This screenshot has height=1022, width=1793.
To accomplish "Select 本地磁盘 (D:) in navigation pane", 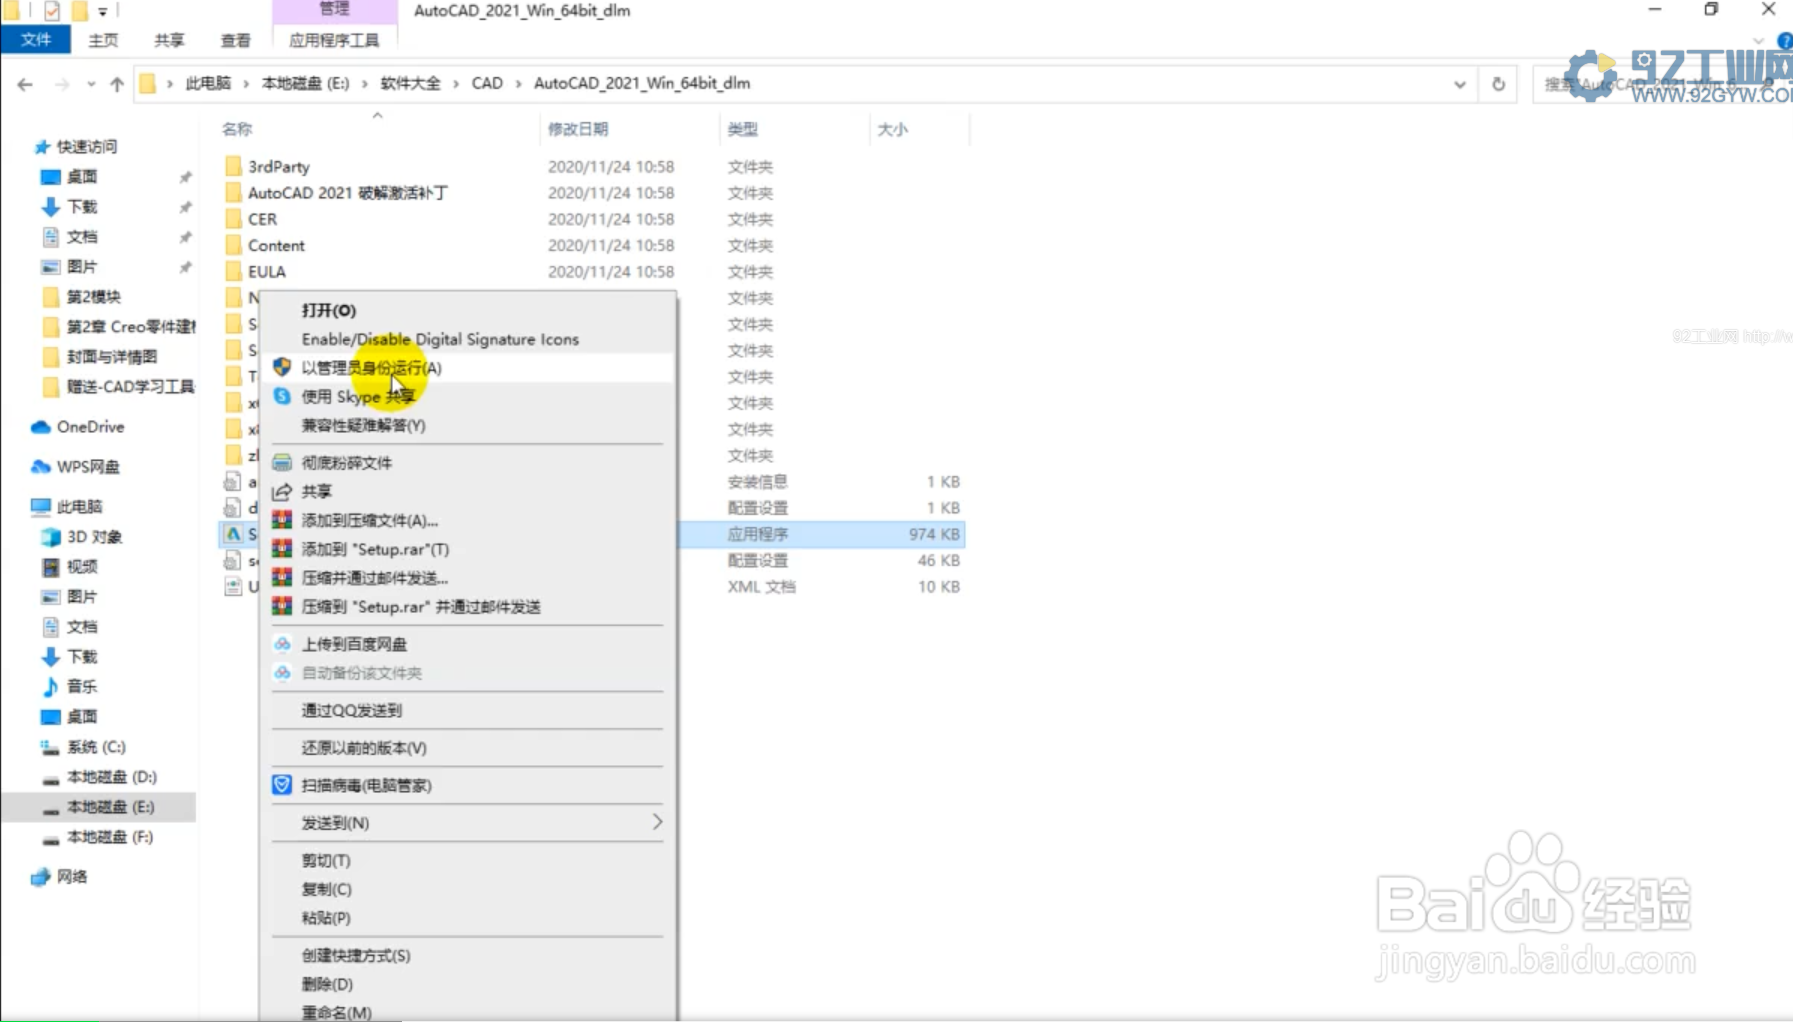I will (x=111, y=777).
